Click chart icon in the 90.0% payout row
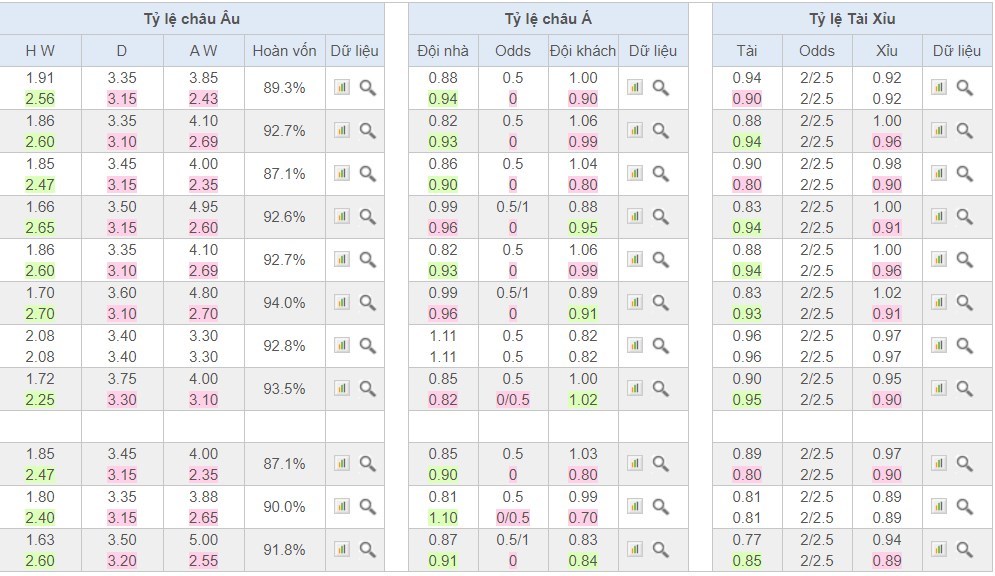The width and height of the screenshot is (995, 576). click(x=342, y=507)
